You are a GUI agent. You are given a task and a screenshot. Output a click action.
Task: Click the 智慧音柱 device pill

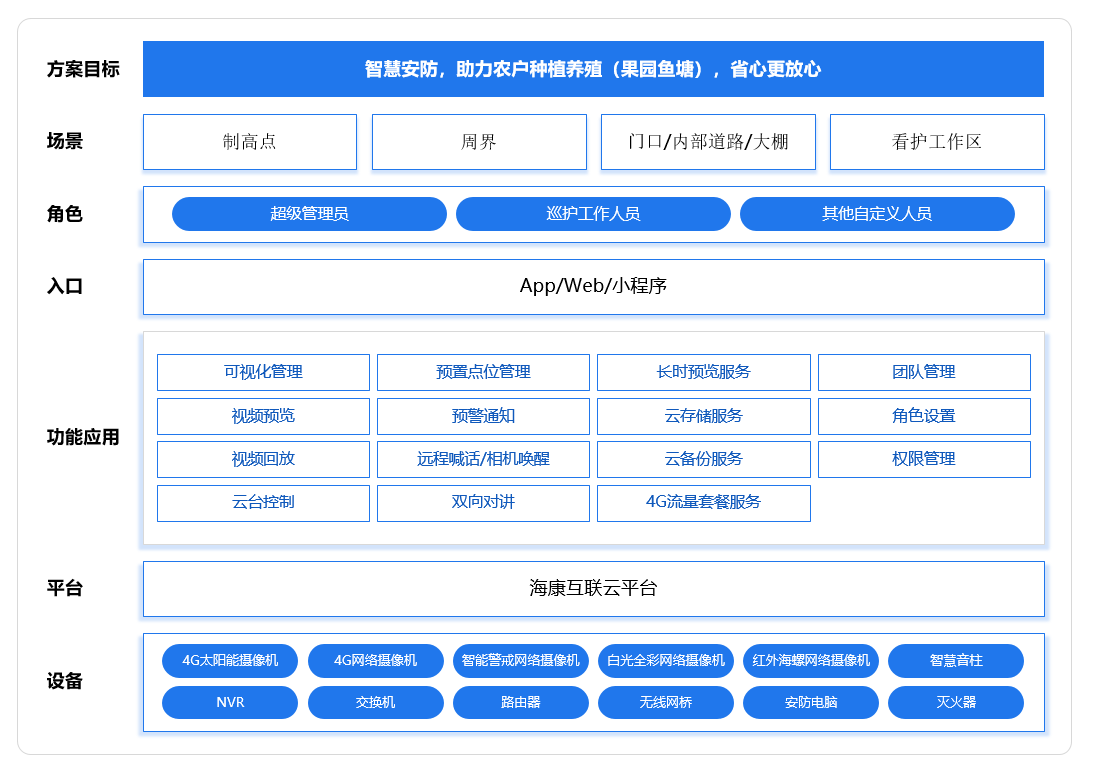point(955,661)
